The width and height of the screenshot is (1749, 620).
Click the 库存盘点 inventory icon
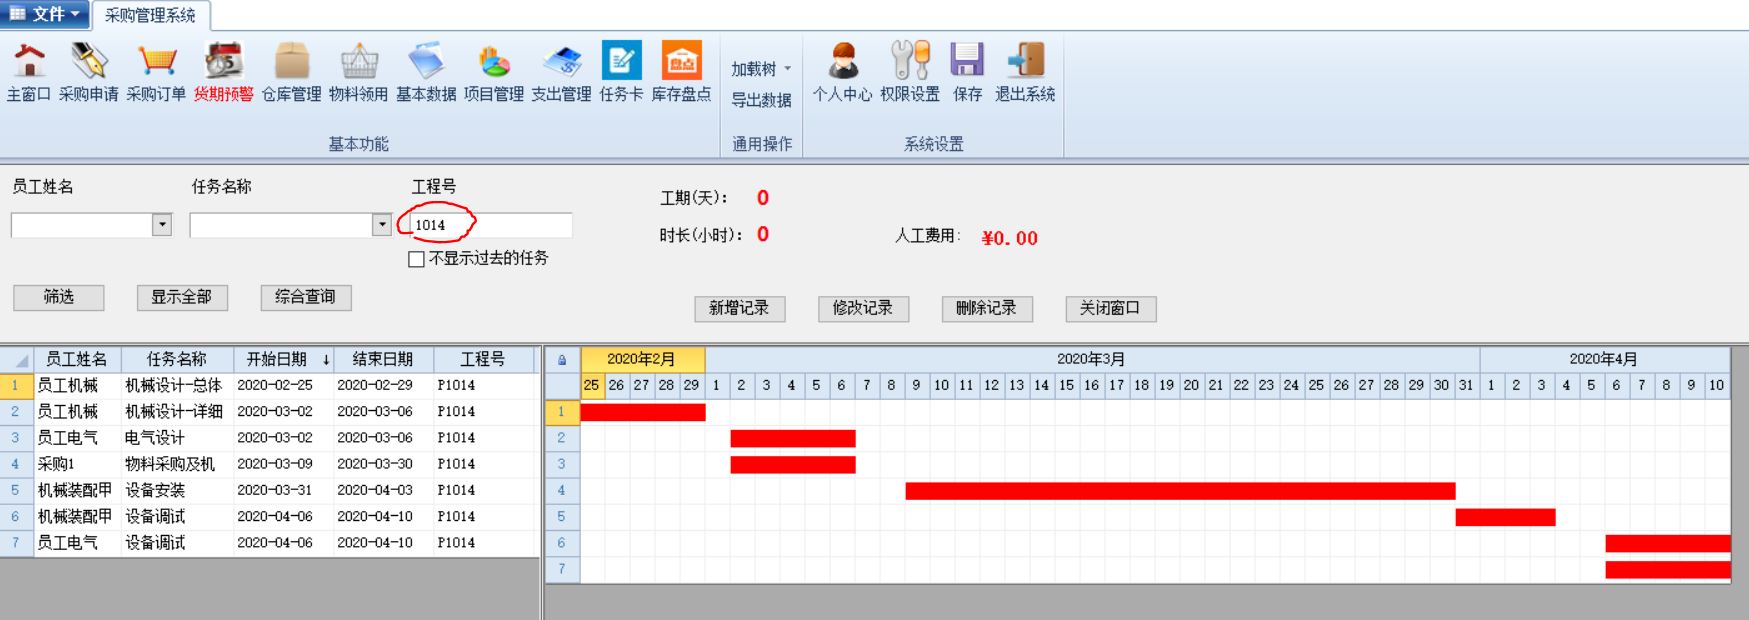tap(681, 63)
